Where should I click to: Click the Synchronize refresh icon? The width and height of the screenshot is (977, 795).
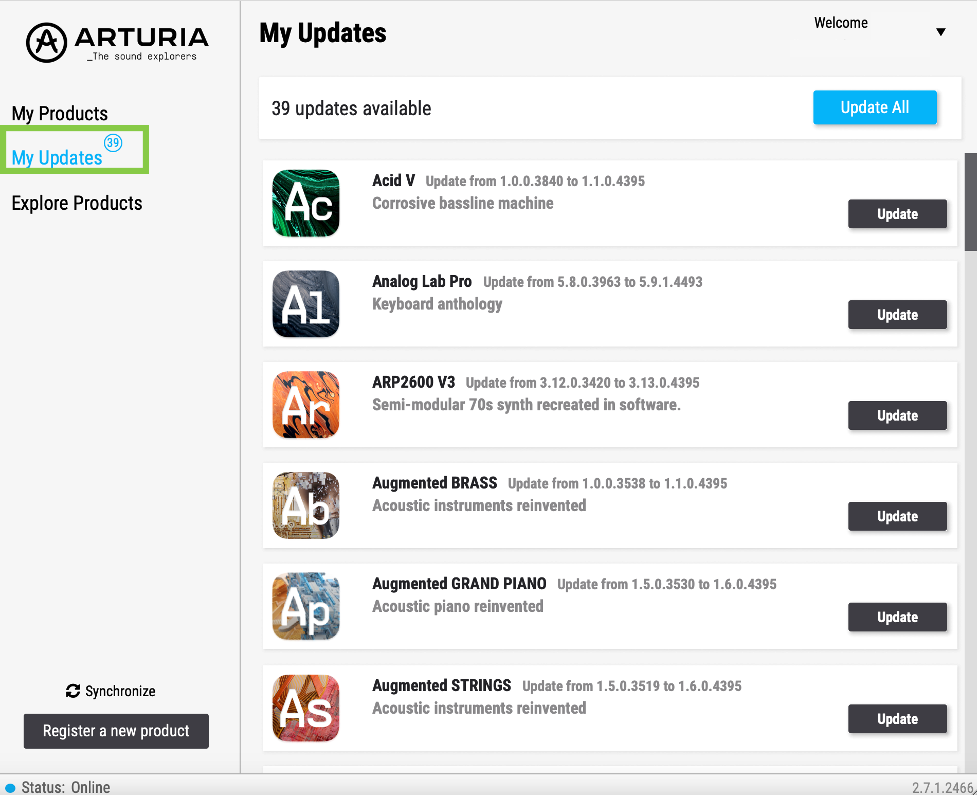pos(73,691)
